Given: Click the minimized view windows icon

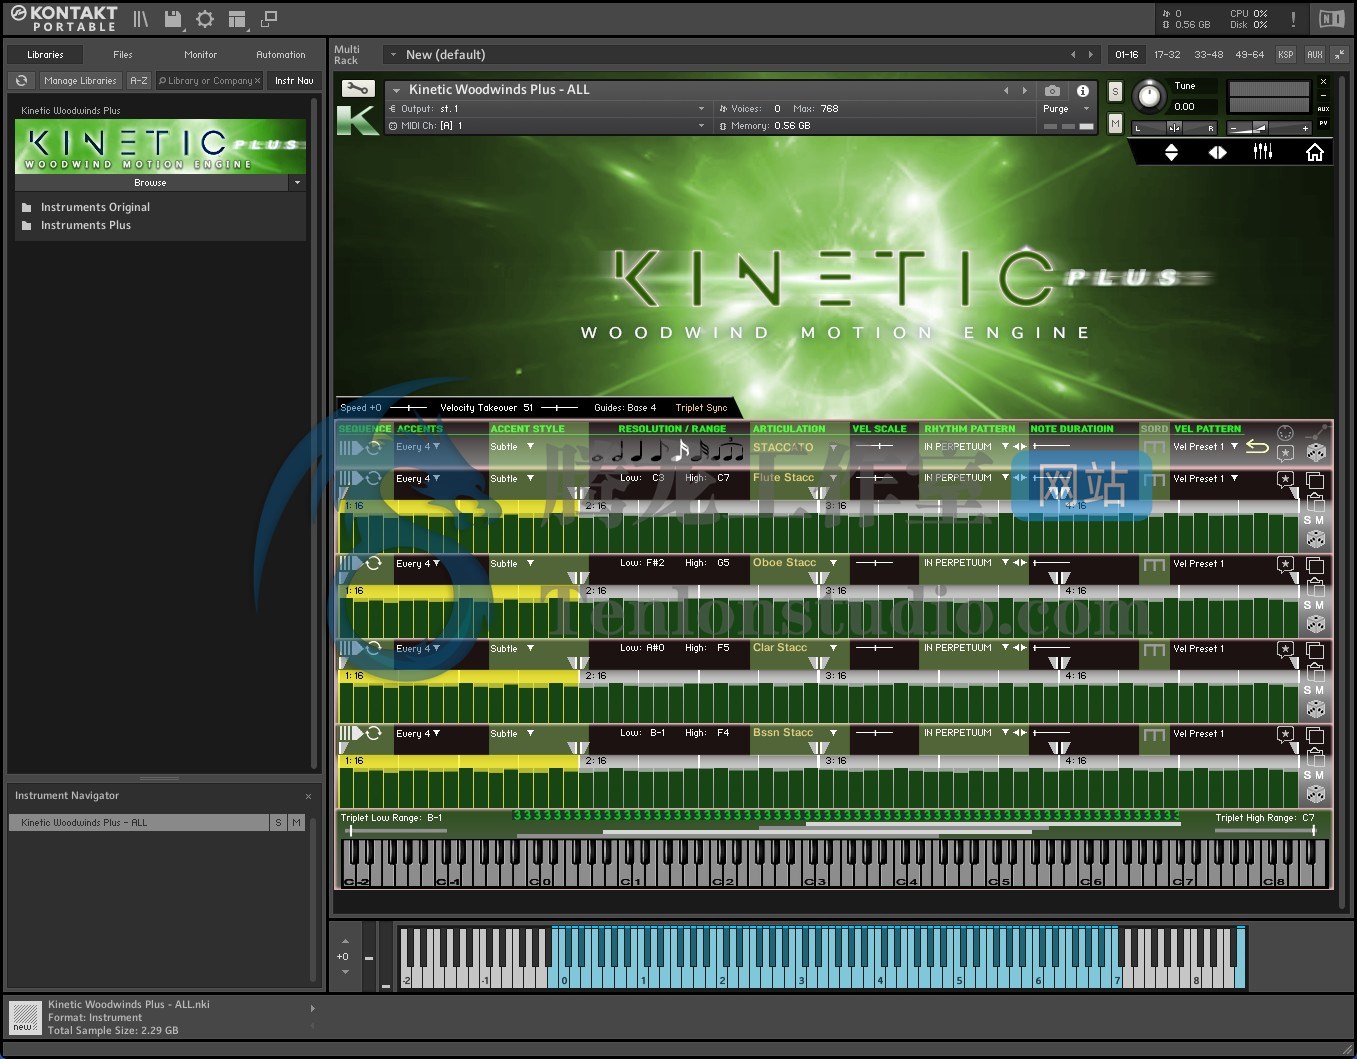Looking at the screenshot, I should pos(269,19).
